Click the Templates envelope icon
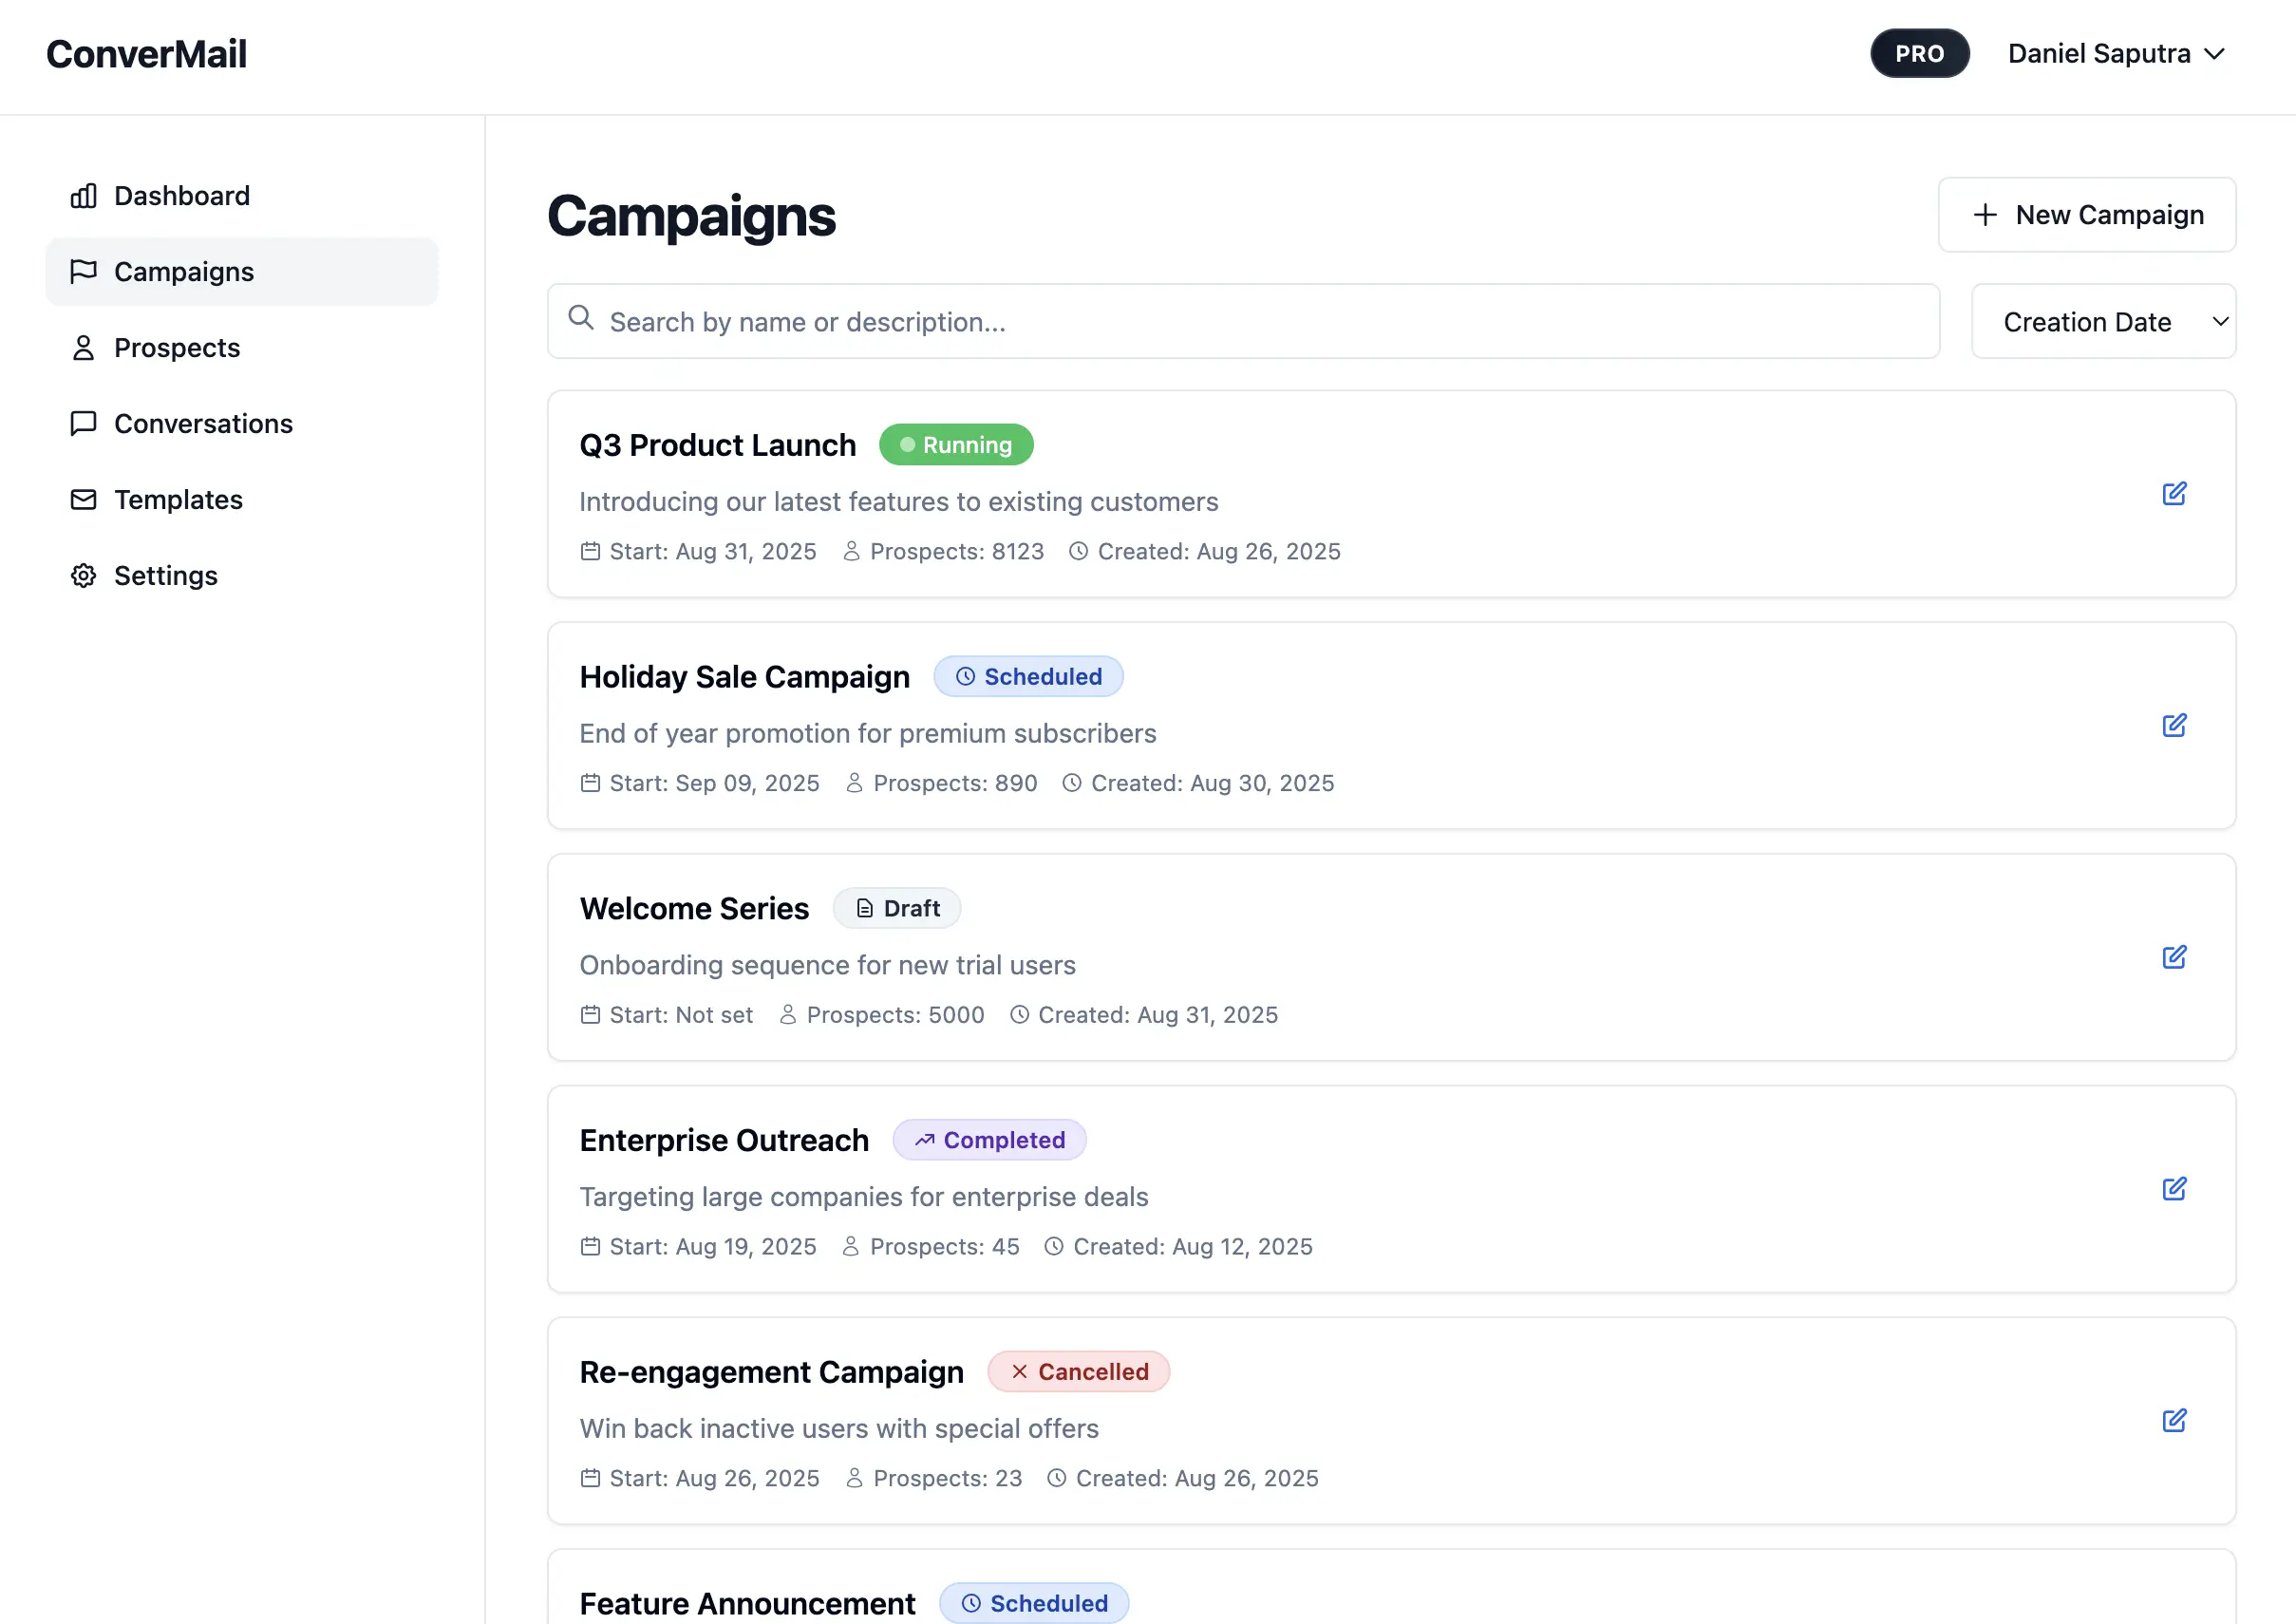Viewport: 2296px width, 1624px height. pyautogui.click(x=84, y=500)
